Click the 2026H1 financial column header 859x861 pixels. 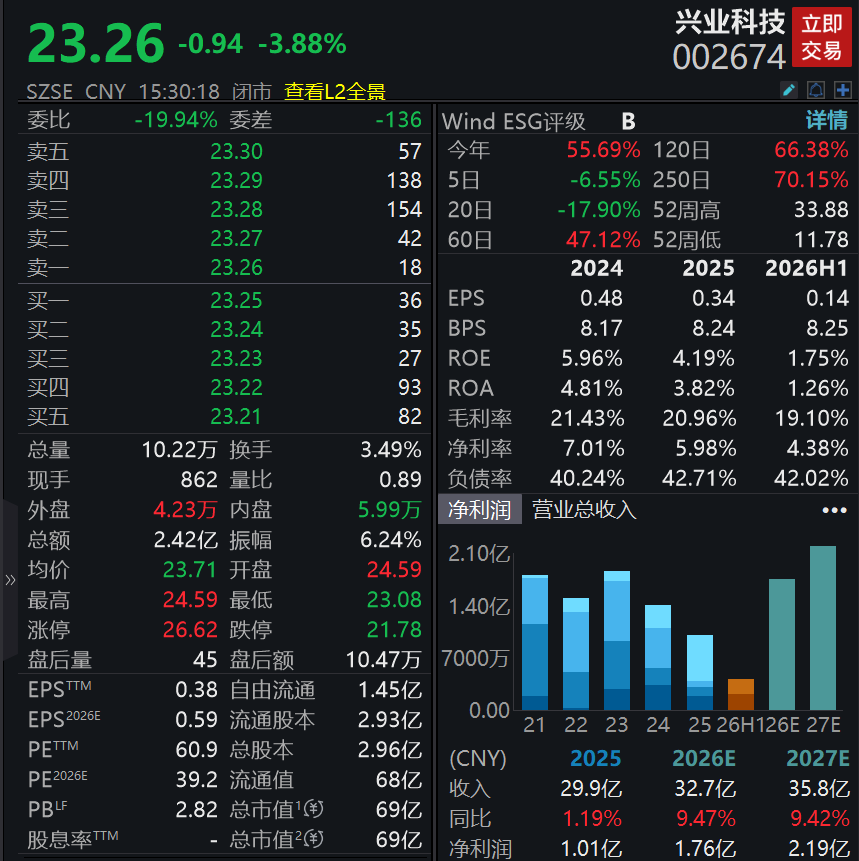coord(806,268)
